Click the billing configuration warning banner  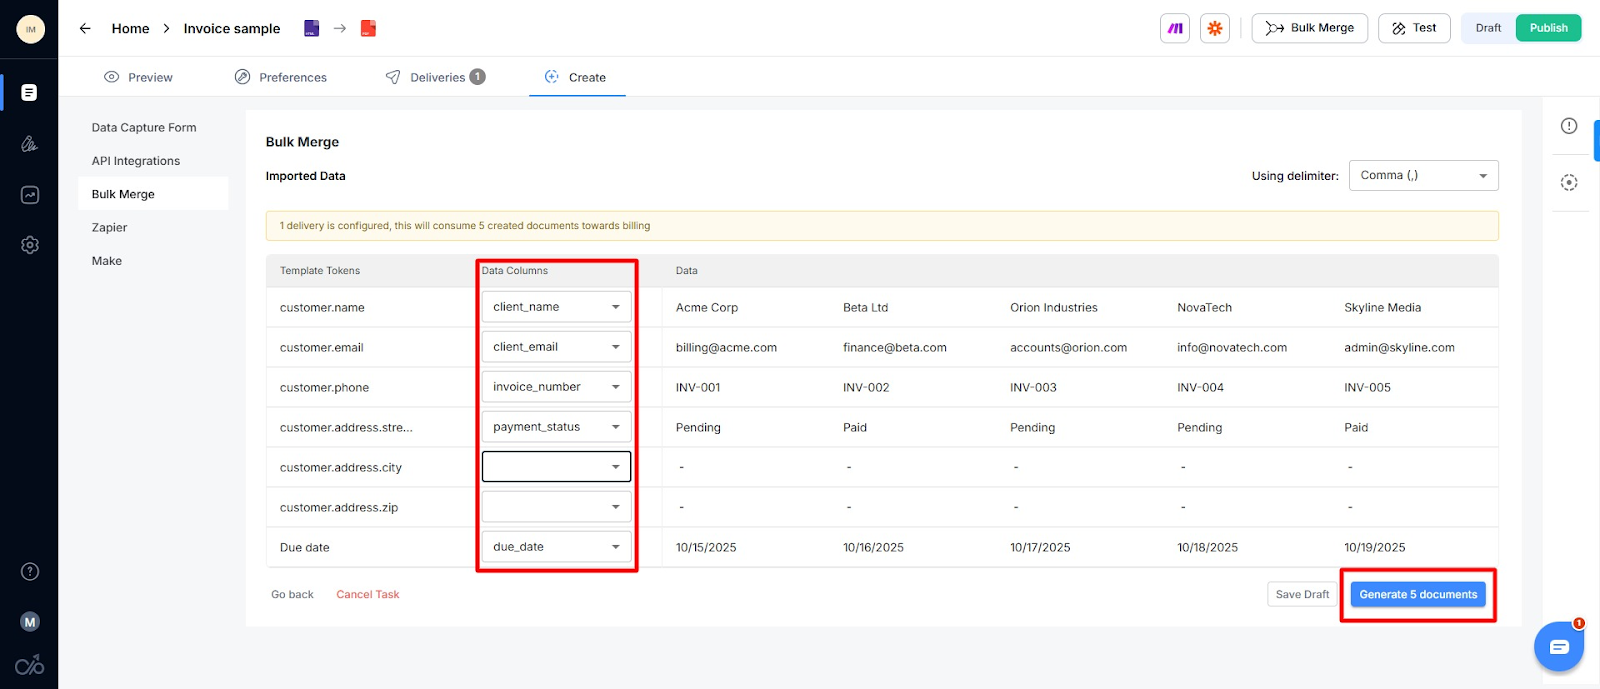(882, 226)
